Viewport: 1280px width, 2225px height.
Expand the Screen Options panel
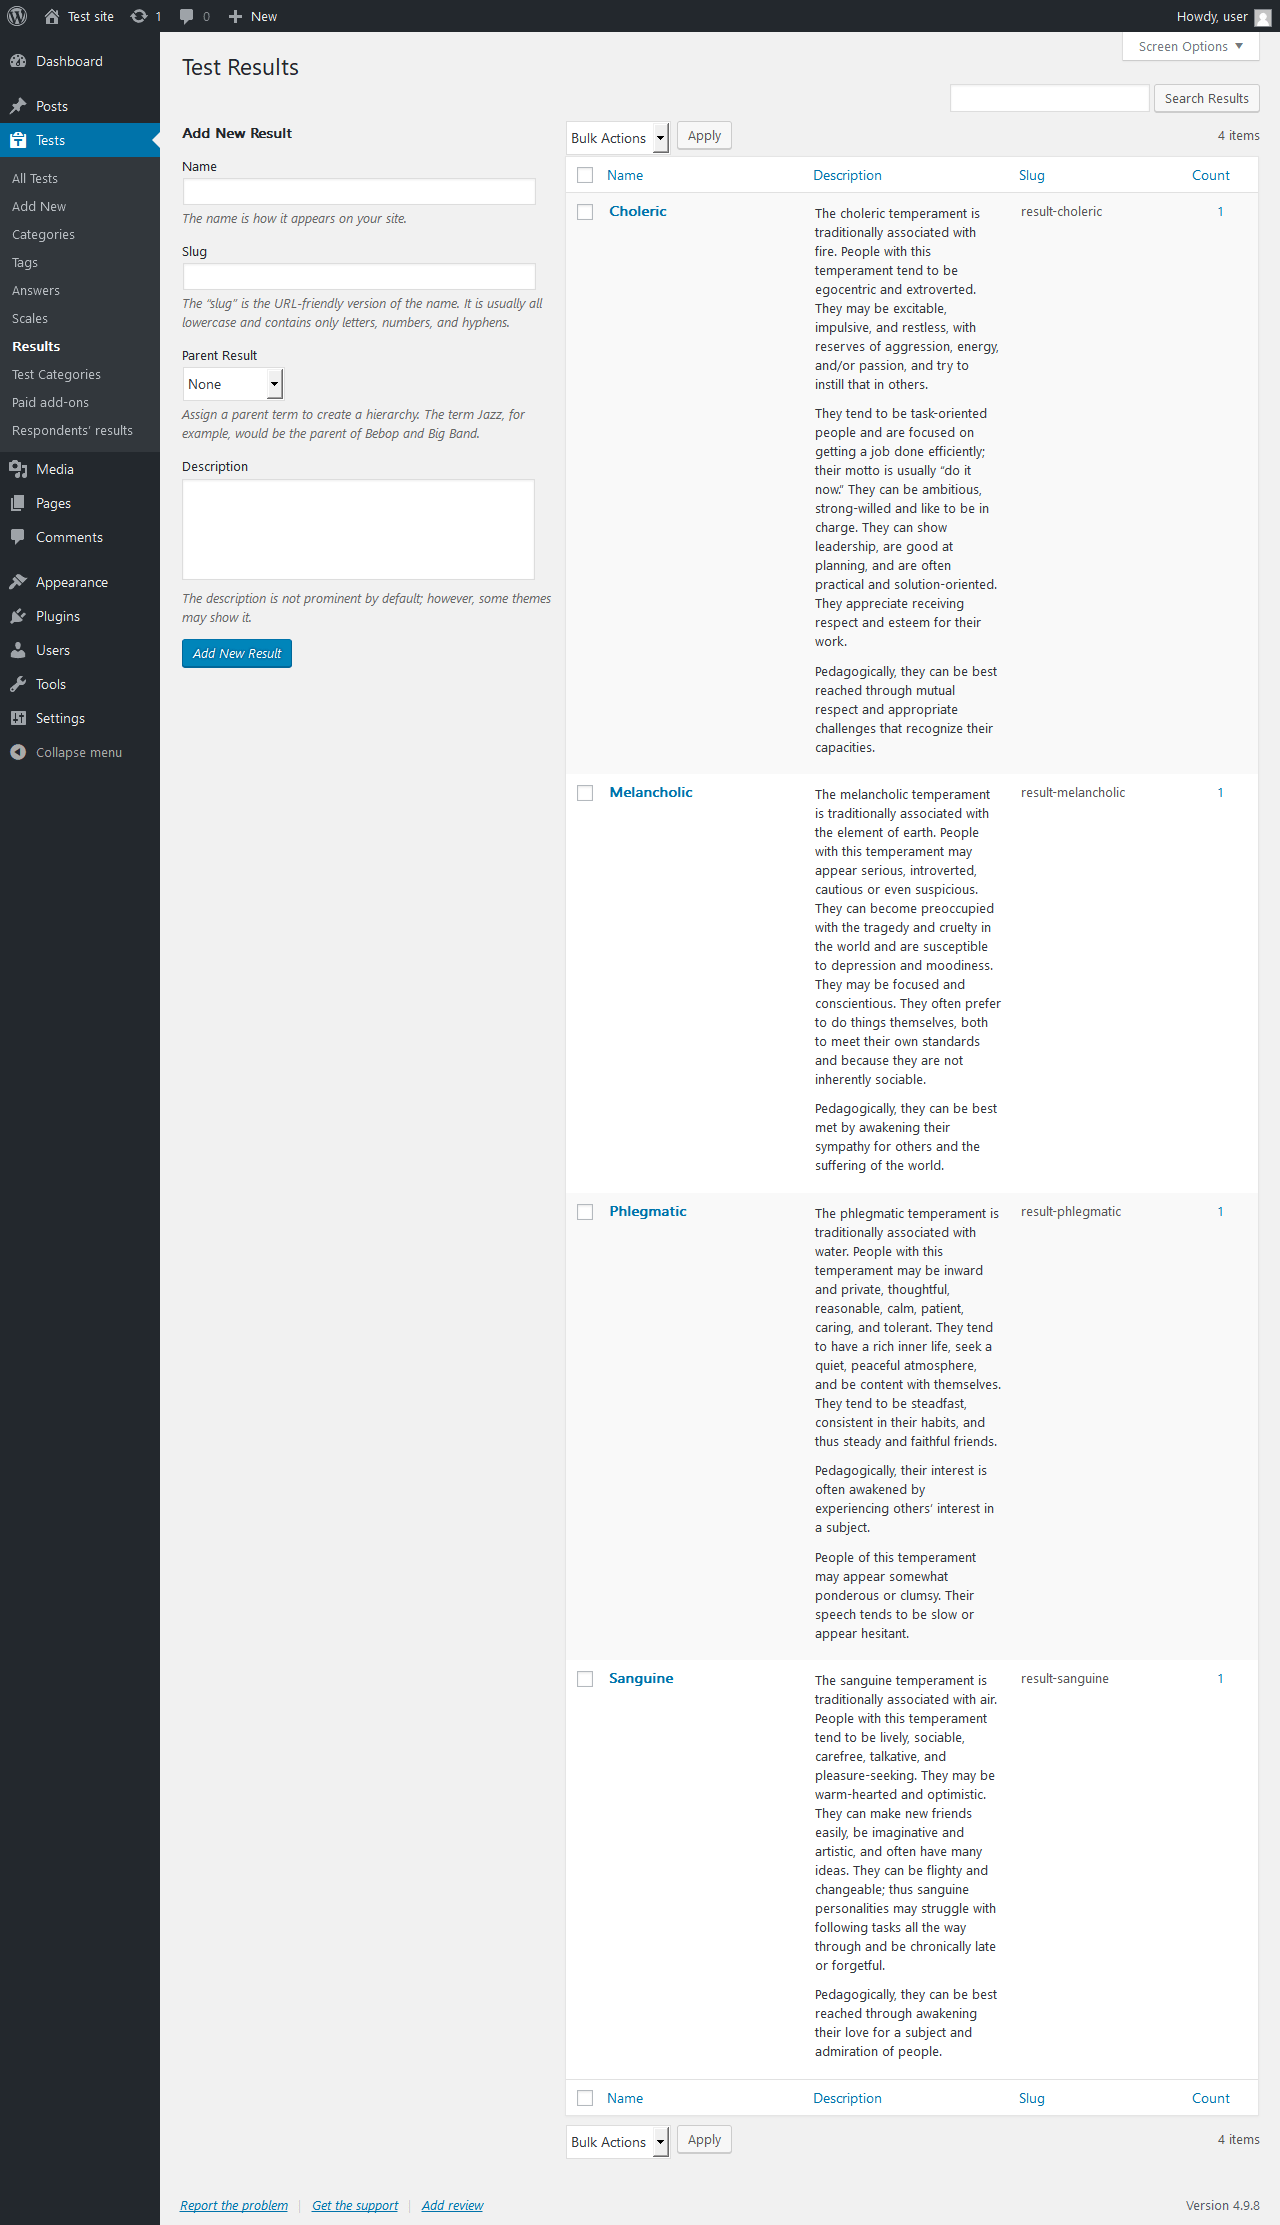pos(1190,46)
